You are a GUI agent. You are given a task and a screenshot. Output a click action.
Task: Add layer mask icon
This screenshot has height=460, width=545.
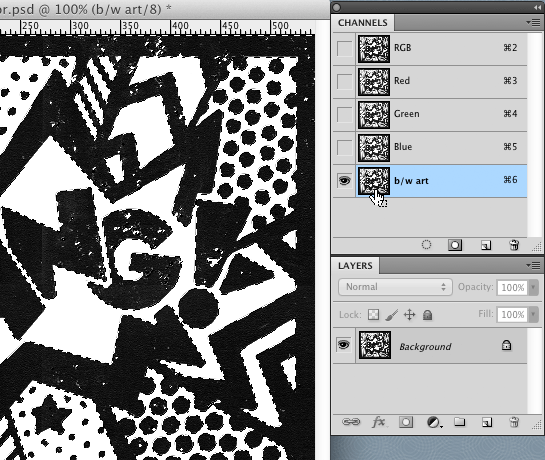pyautogui.click(x=406, y=422)
